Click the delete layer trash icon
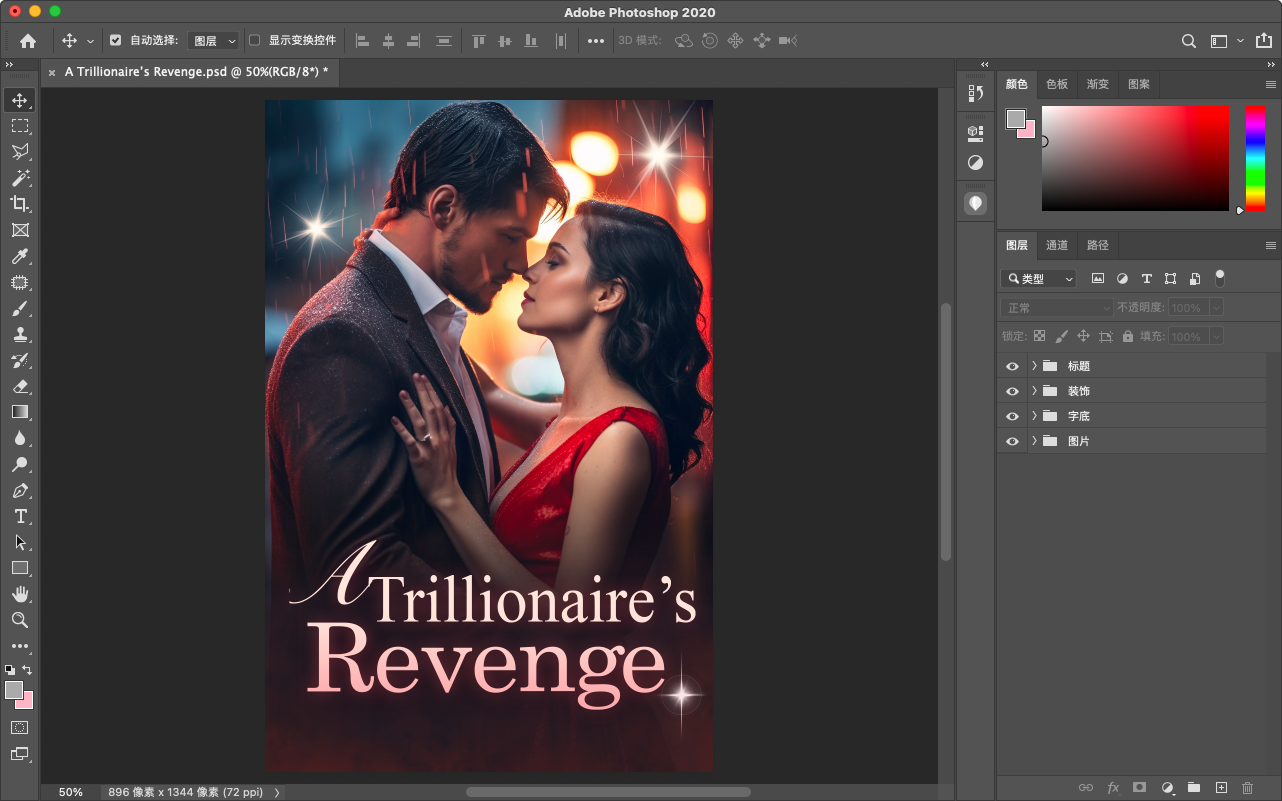1282x801 pixels. pyautogui.click(x=1247, y=788)
